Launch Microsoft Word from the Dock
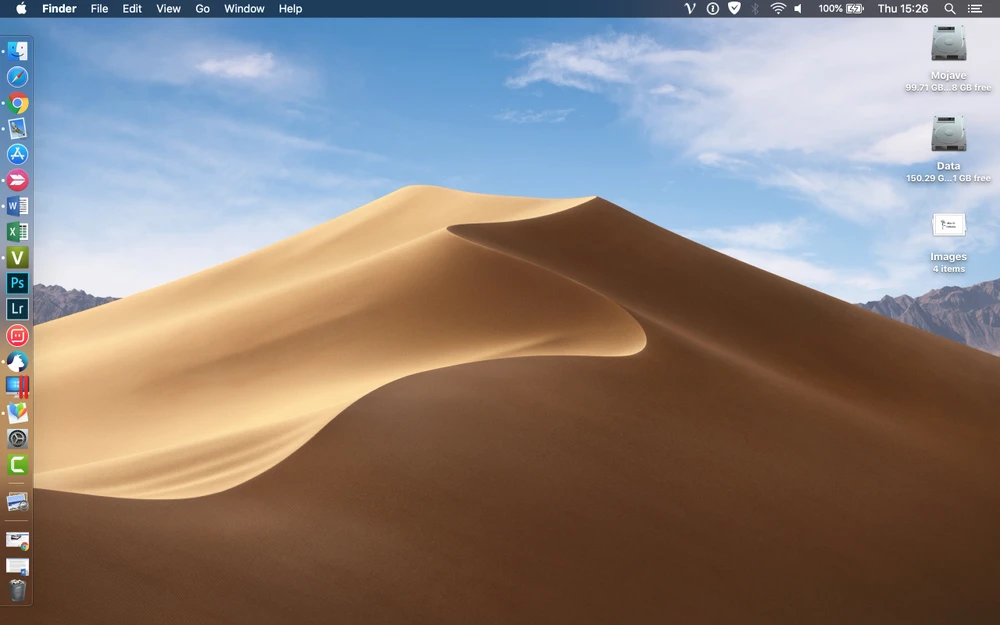The width and height of the screenshot is (1000, 625). point(17,206)
